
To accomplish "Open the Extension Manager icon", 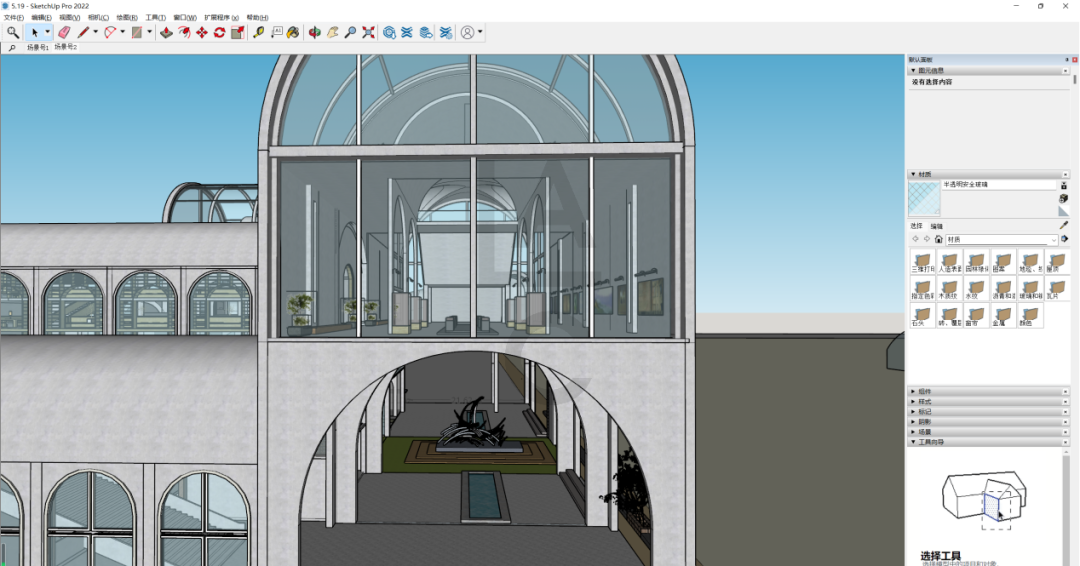I will [446, 32].
